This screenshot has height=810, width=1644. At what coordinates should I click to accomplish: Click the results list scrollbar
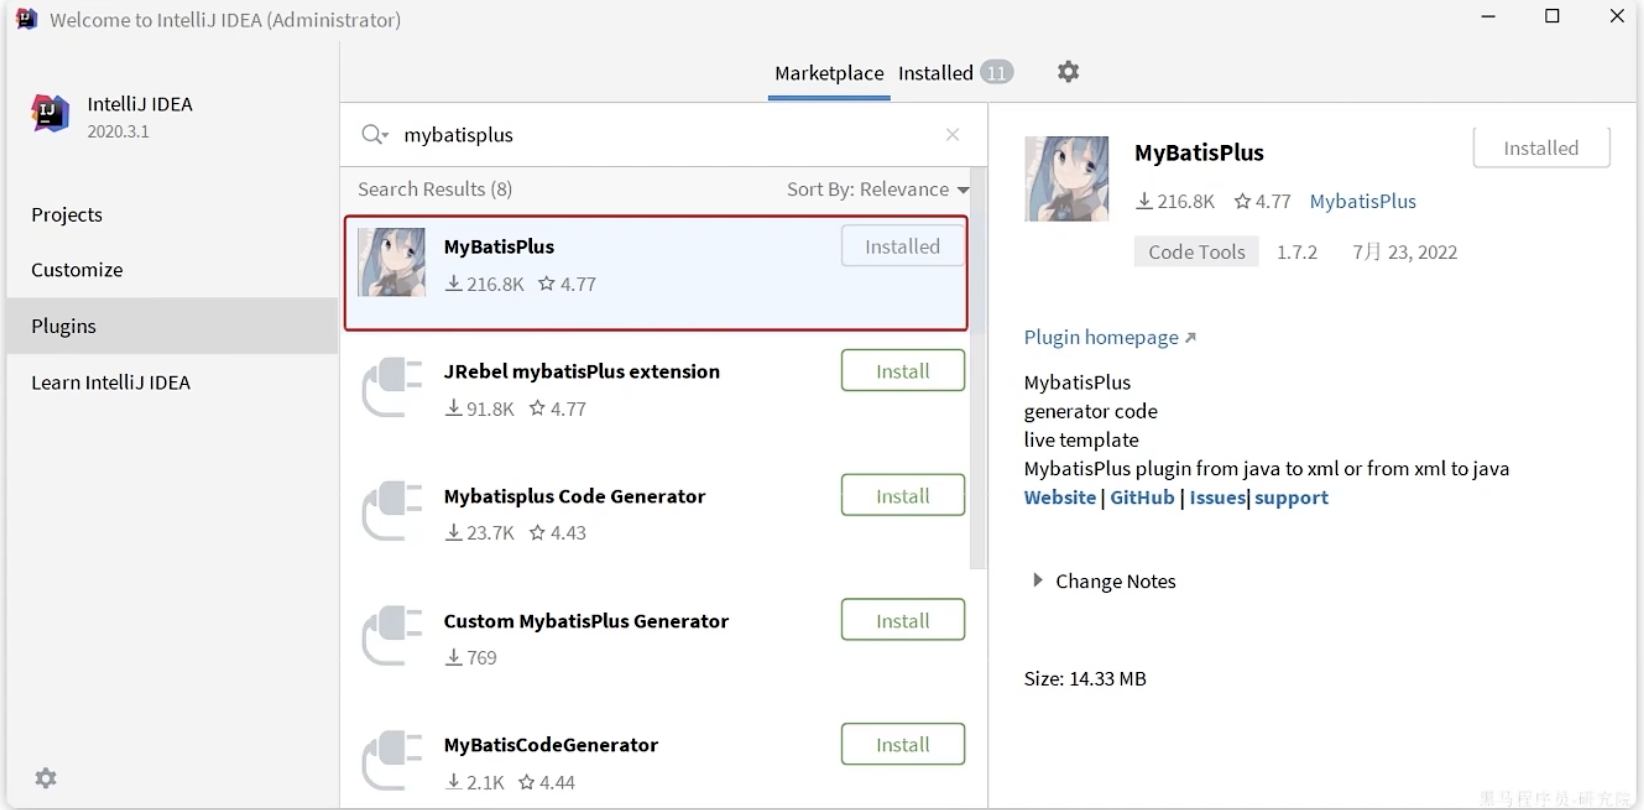pos(978,370)
